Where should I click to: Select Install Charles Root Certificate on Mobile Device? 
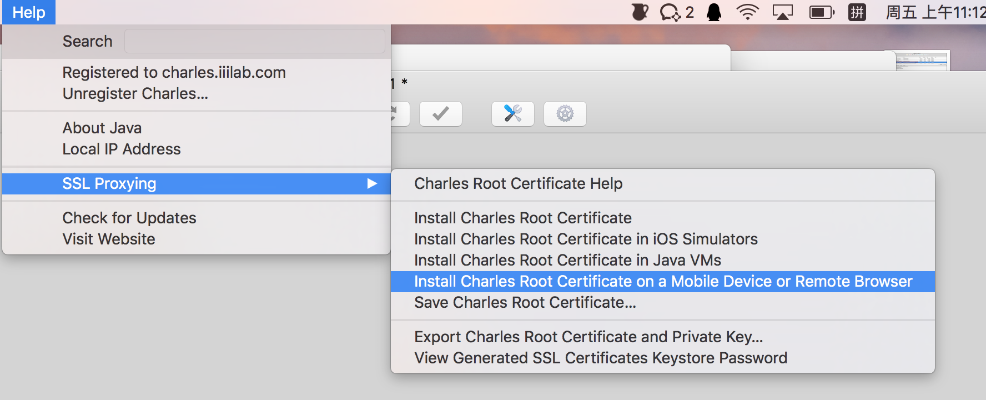(x=662, y=281)
